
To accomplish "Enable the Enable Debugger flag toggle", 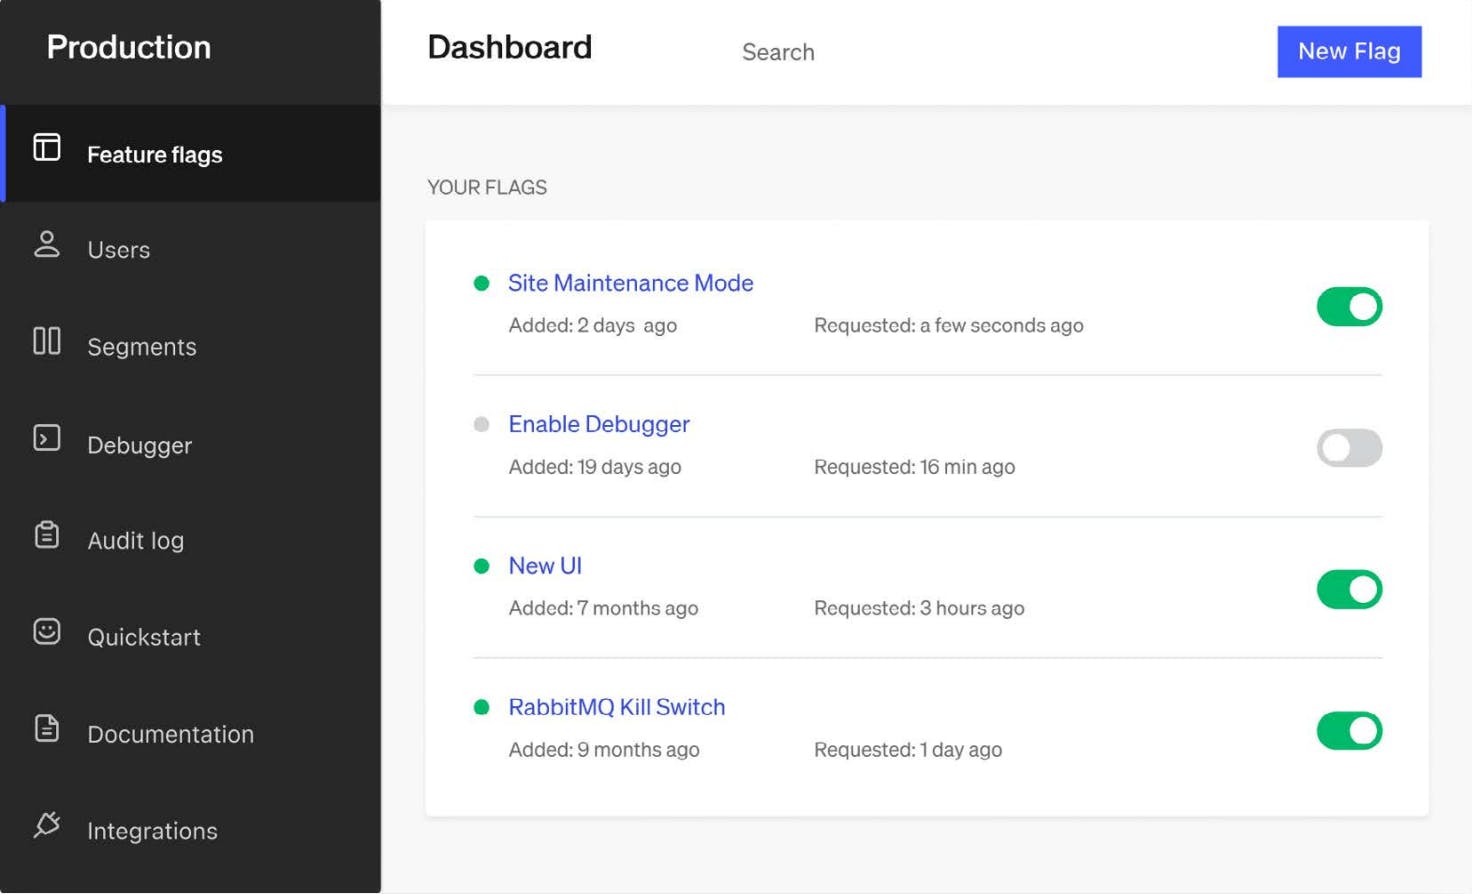I will (x=1349, y=448).
